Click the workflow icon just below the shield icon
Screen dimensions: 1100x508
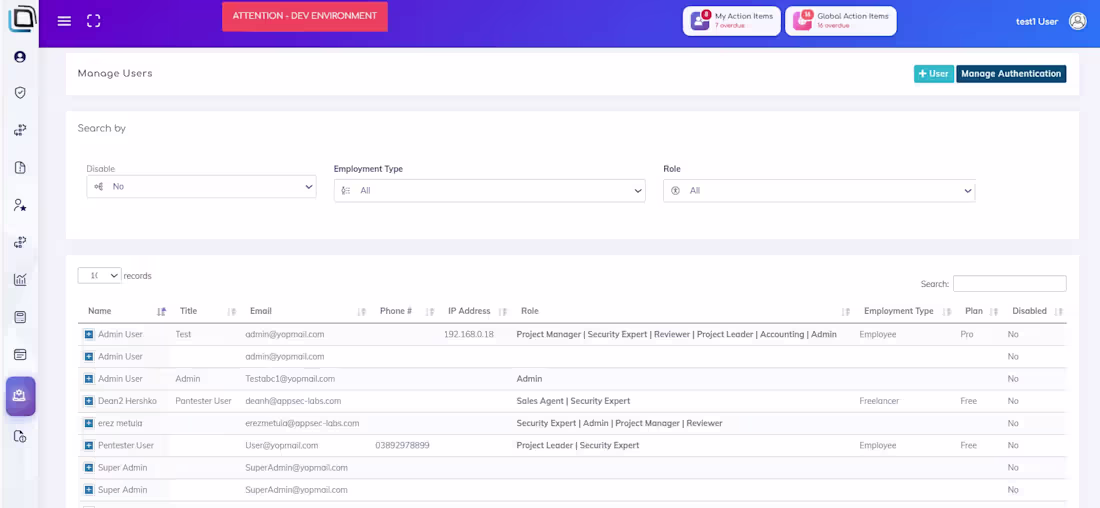coord(20,130)
